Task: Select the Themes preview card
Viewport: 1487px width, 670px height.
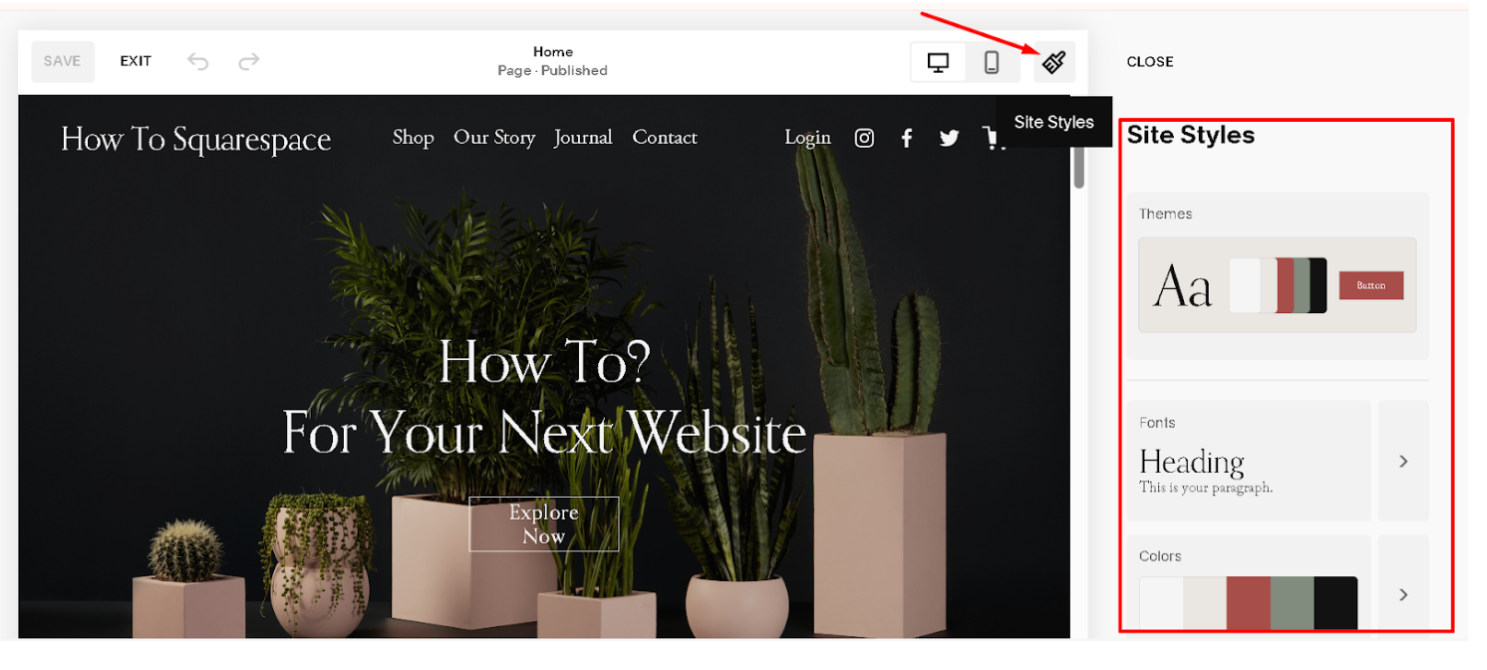Action: 1277,285
